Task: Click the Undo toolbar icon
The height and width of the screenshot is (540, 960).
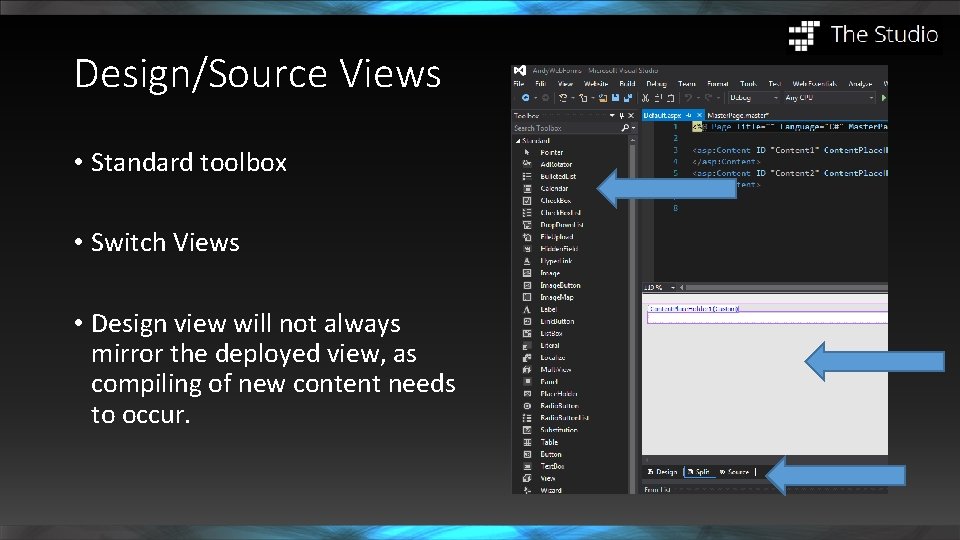Action: click(x=688, y=98)
